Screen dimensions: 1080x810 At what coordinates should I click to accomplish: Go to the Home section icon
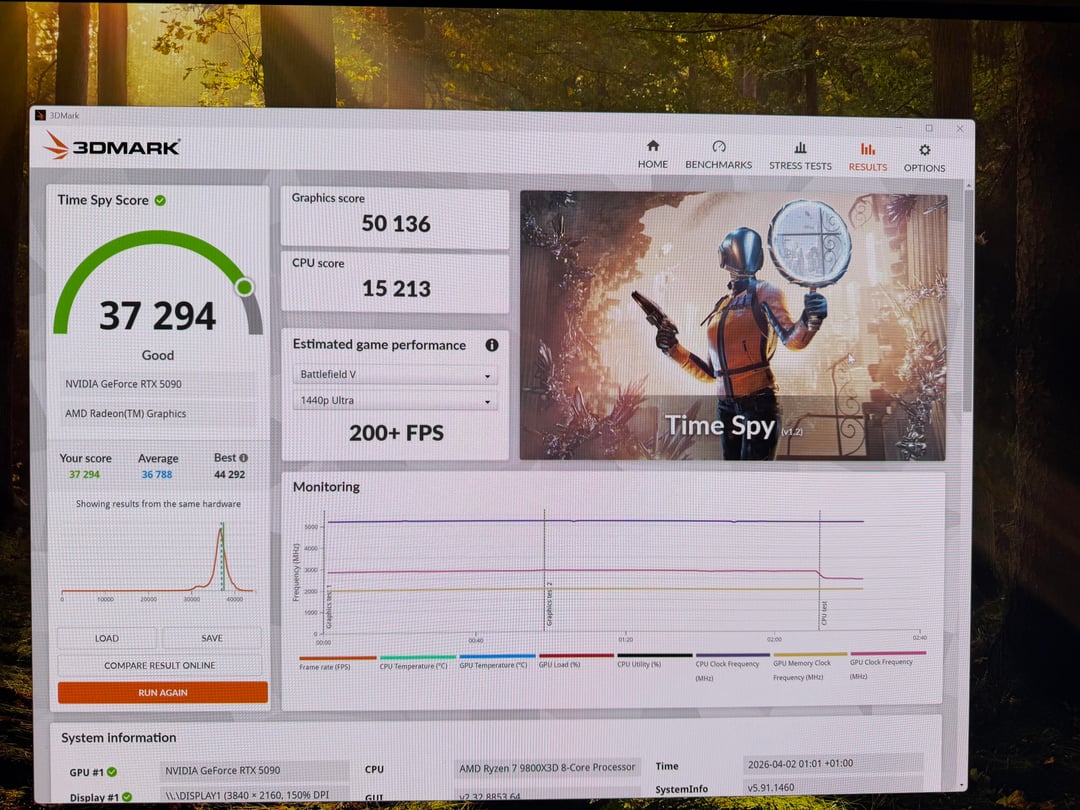pos(653,146)
